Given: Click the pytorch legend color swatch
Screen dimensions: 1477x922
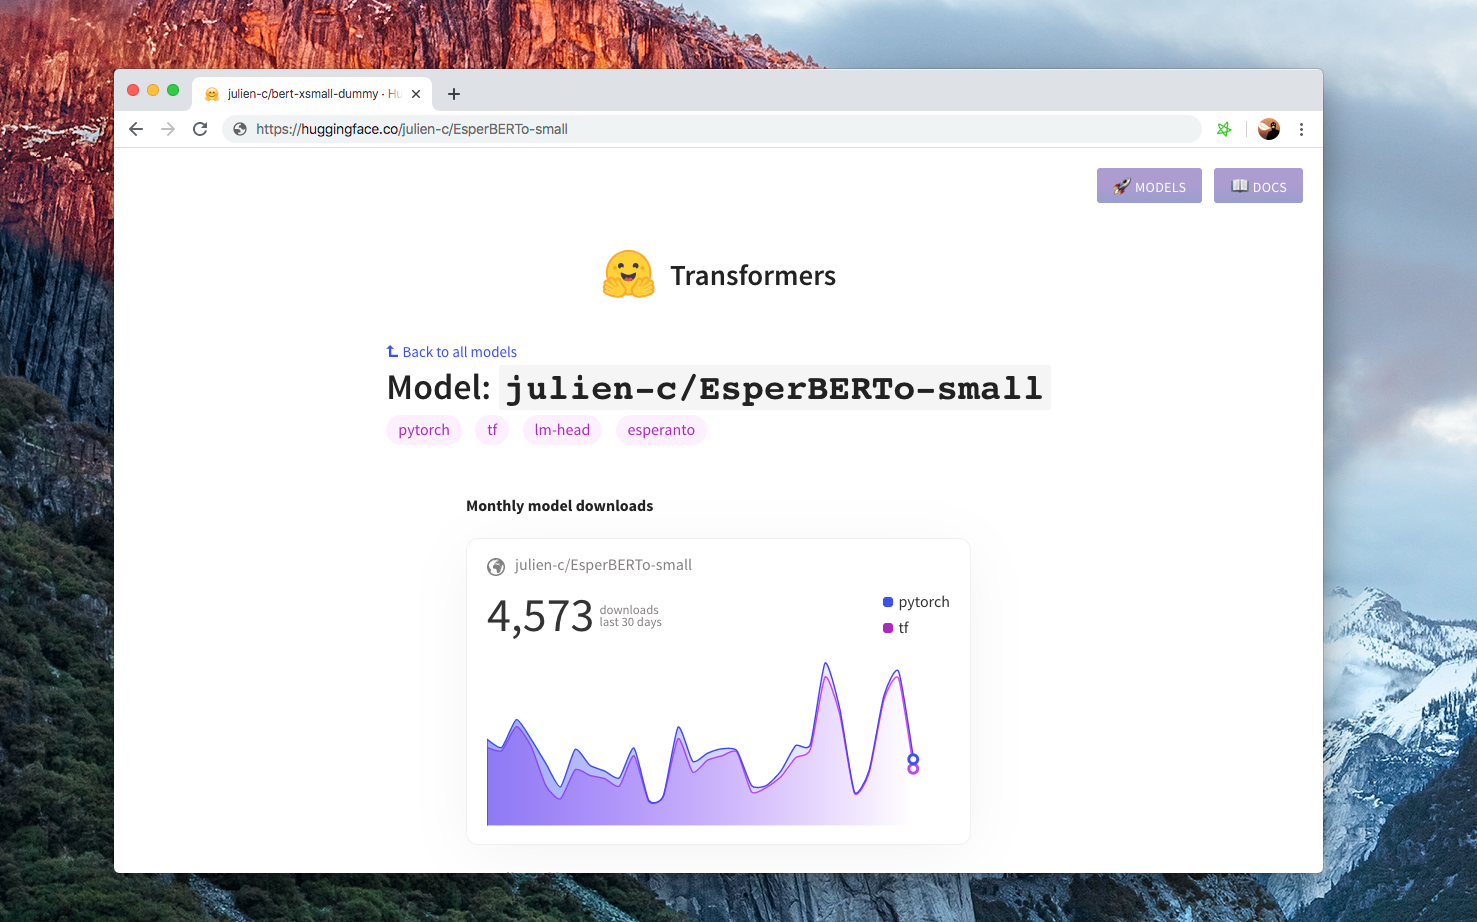Looking at the screenshot, I should pos(888,602).
